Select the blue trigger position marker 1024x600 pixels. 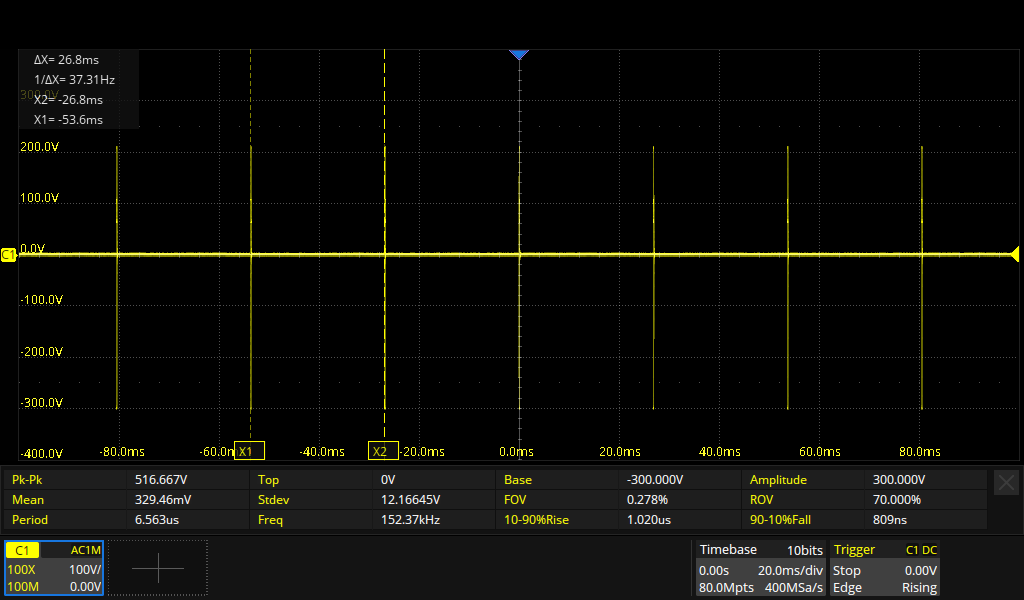[518, 54]
